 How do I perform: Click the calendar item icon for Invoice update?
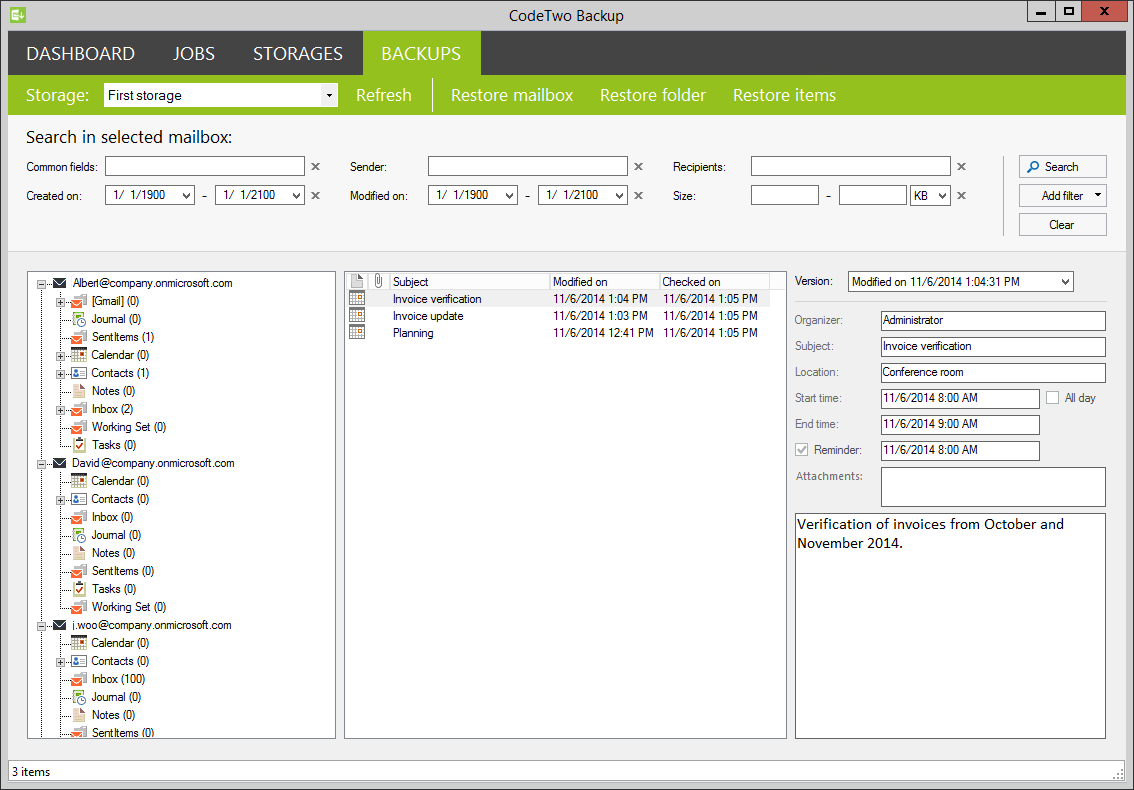pyautogui.click(x=357, y=315)
